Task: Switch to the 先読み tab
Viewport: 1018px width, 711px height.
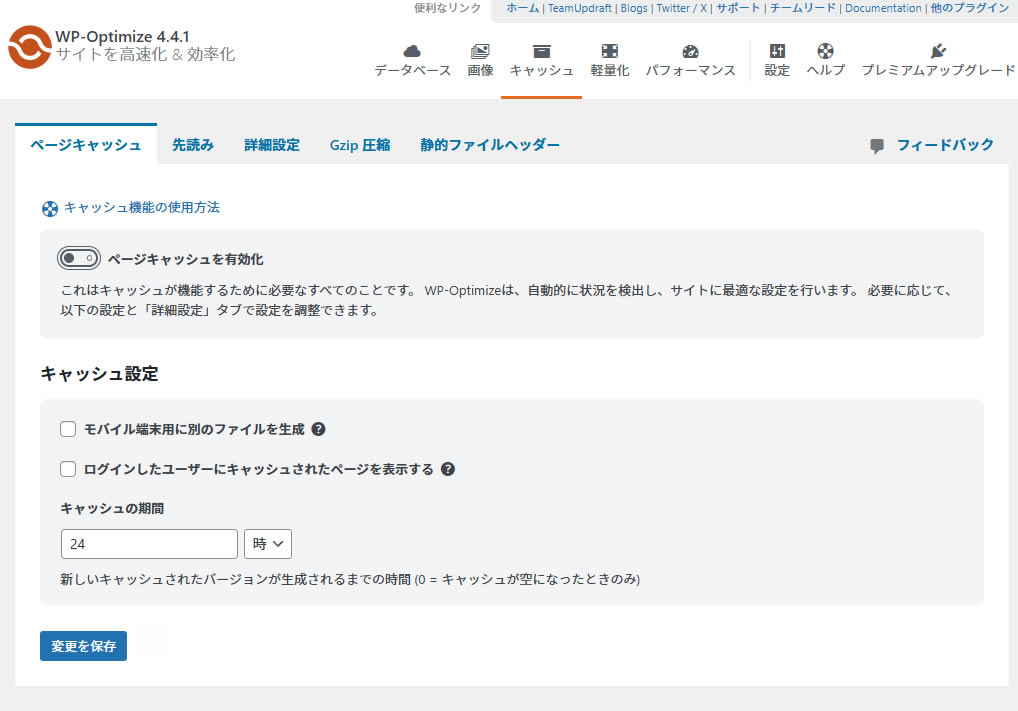Action: [x=193, y=145]
